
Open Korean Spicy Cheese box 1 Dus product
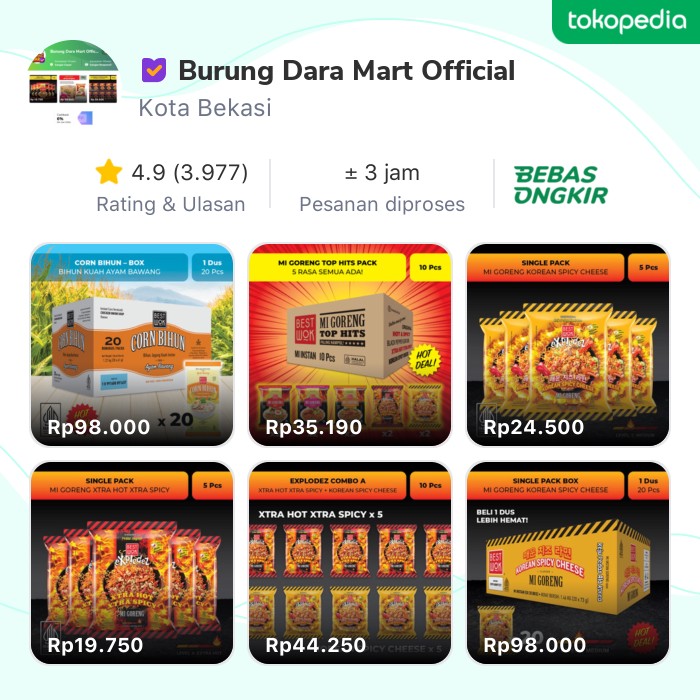[x=568, y=562]
